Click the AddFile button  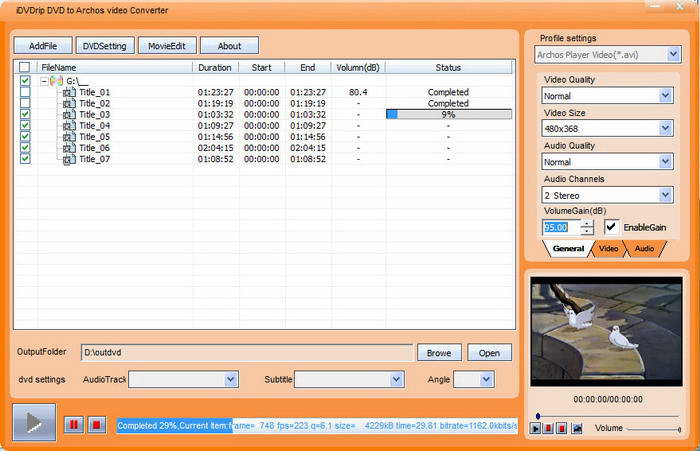coord(43,46)
